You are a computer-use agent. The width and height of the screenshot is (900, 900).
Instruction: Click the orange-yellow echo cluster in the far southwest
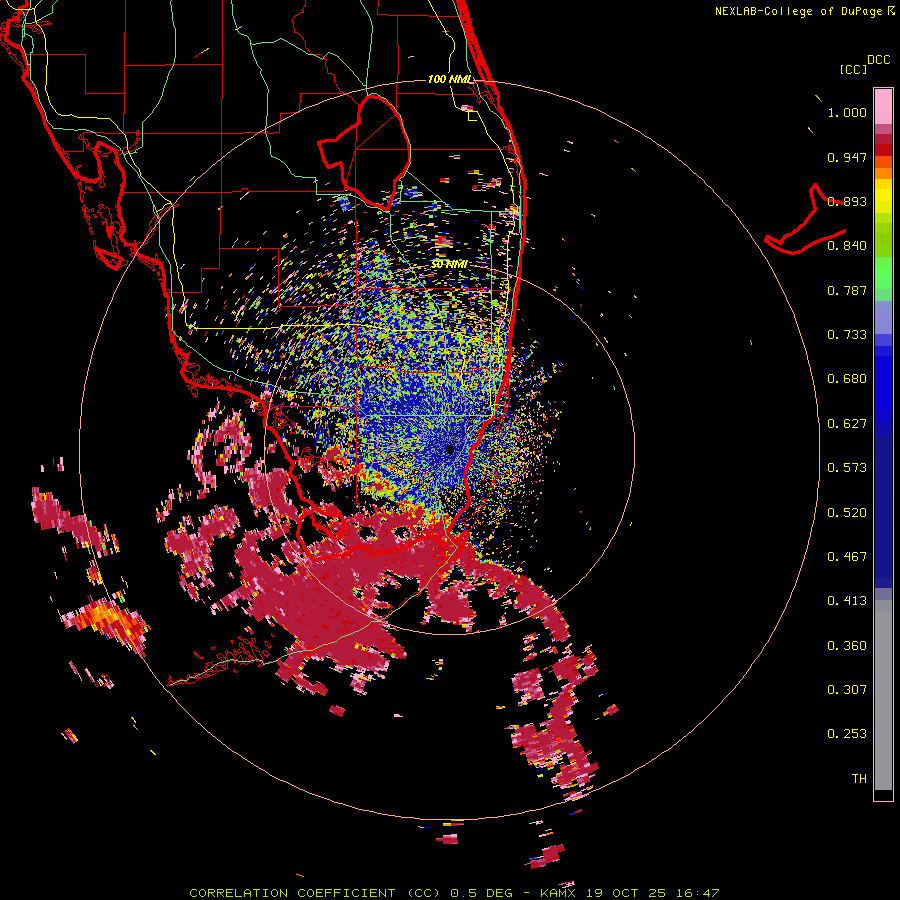tap(106, 622)
